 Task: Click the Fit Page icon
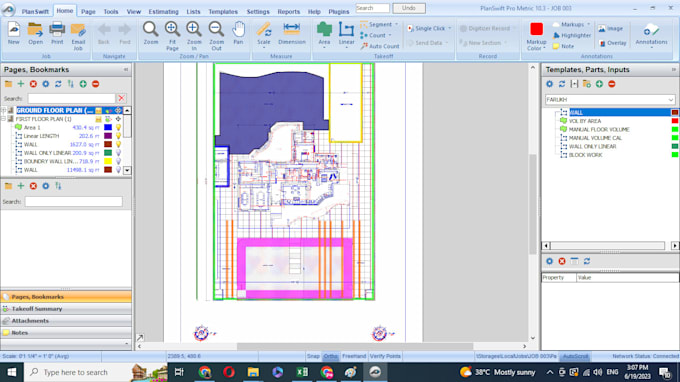172,36
